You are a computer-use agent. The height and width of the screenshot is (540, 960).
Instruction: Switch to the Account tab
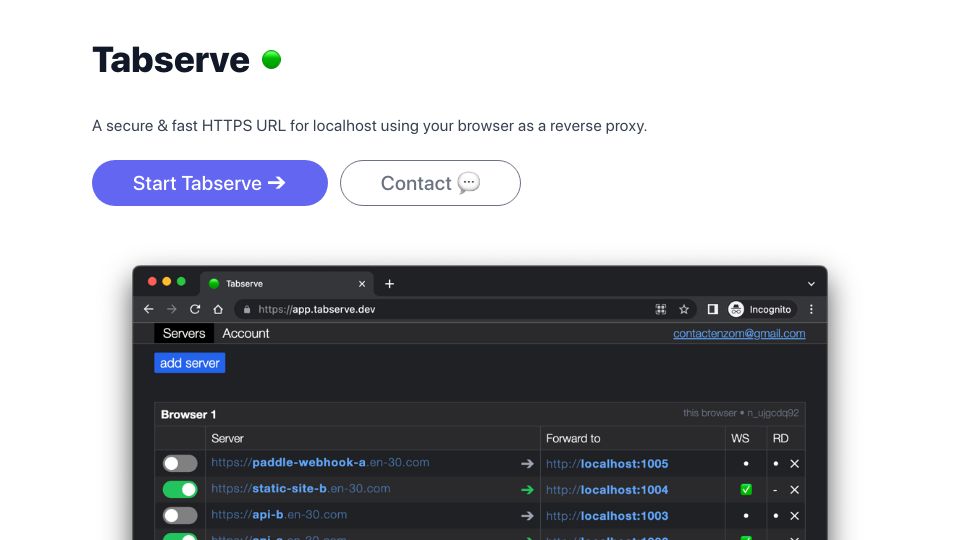click(246, 333)
